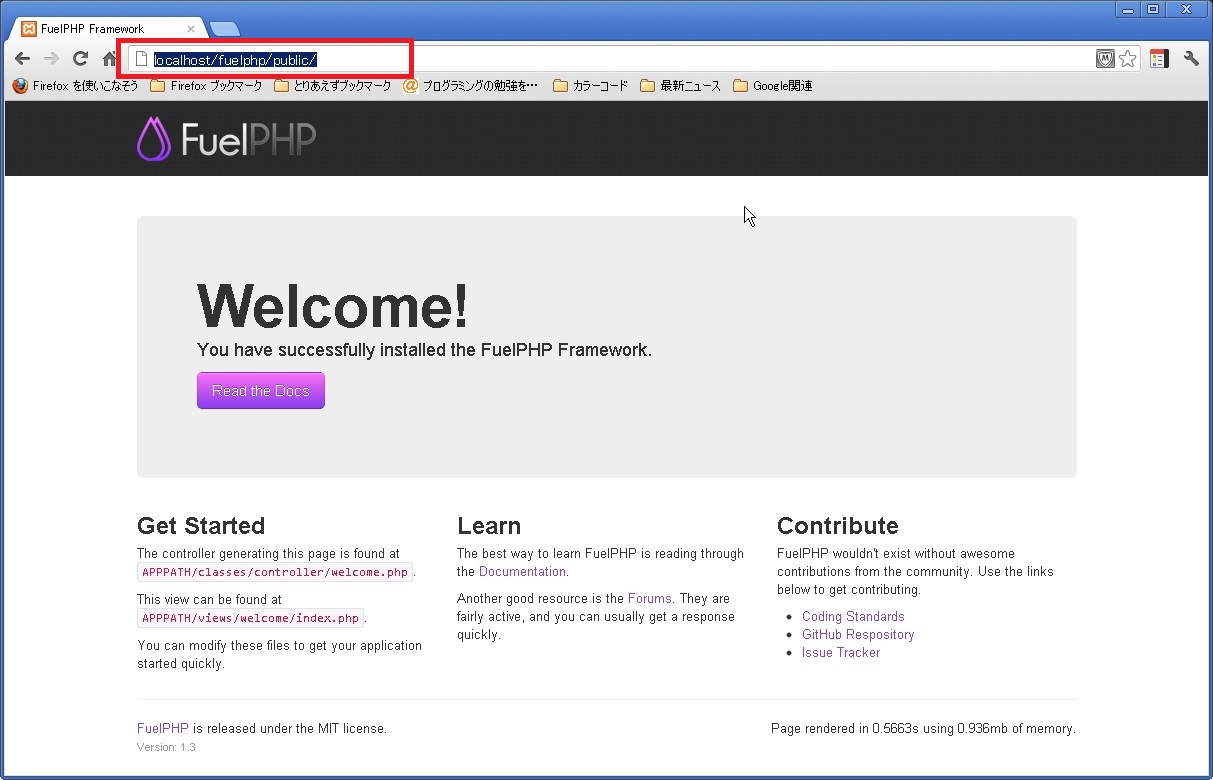Screen dimensions: 1213x780
Task: Click the browser forward arrow
Action: (x=52, y=59)
